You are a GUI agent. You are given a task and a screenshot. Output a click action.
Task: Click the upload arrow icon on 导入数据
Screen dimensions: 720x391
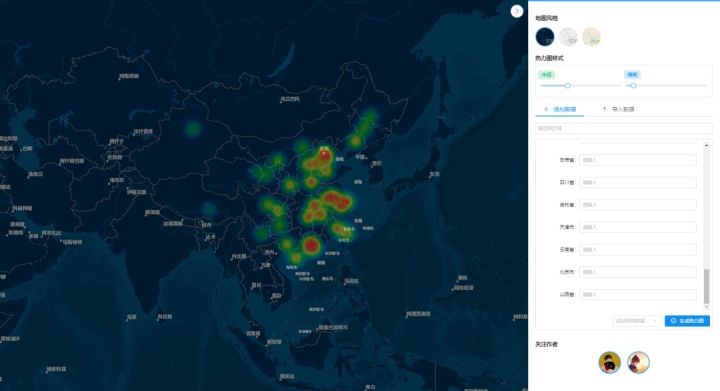(604, 109)
